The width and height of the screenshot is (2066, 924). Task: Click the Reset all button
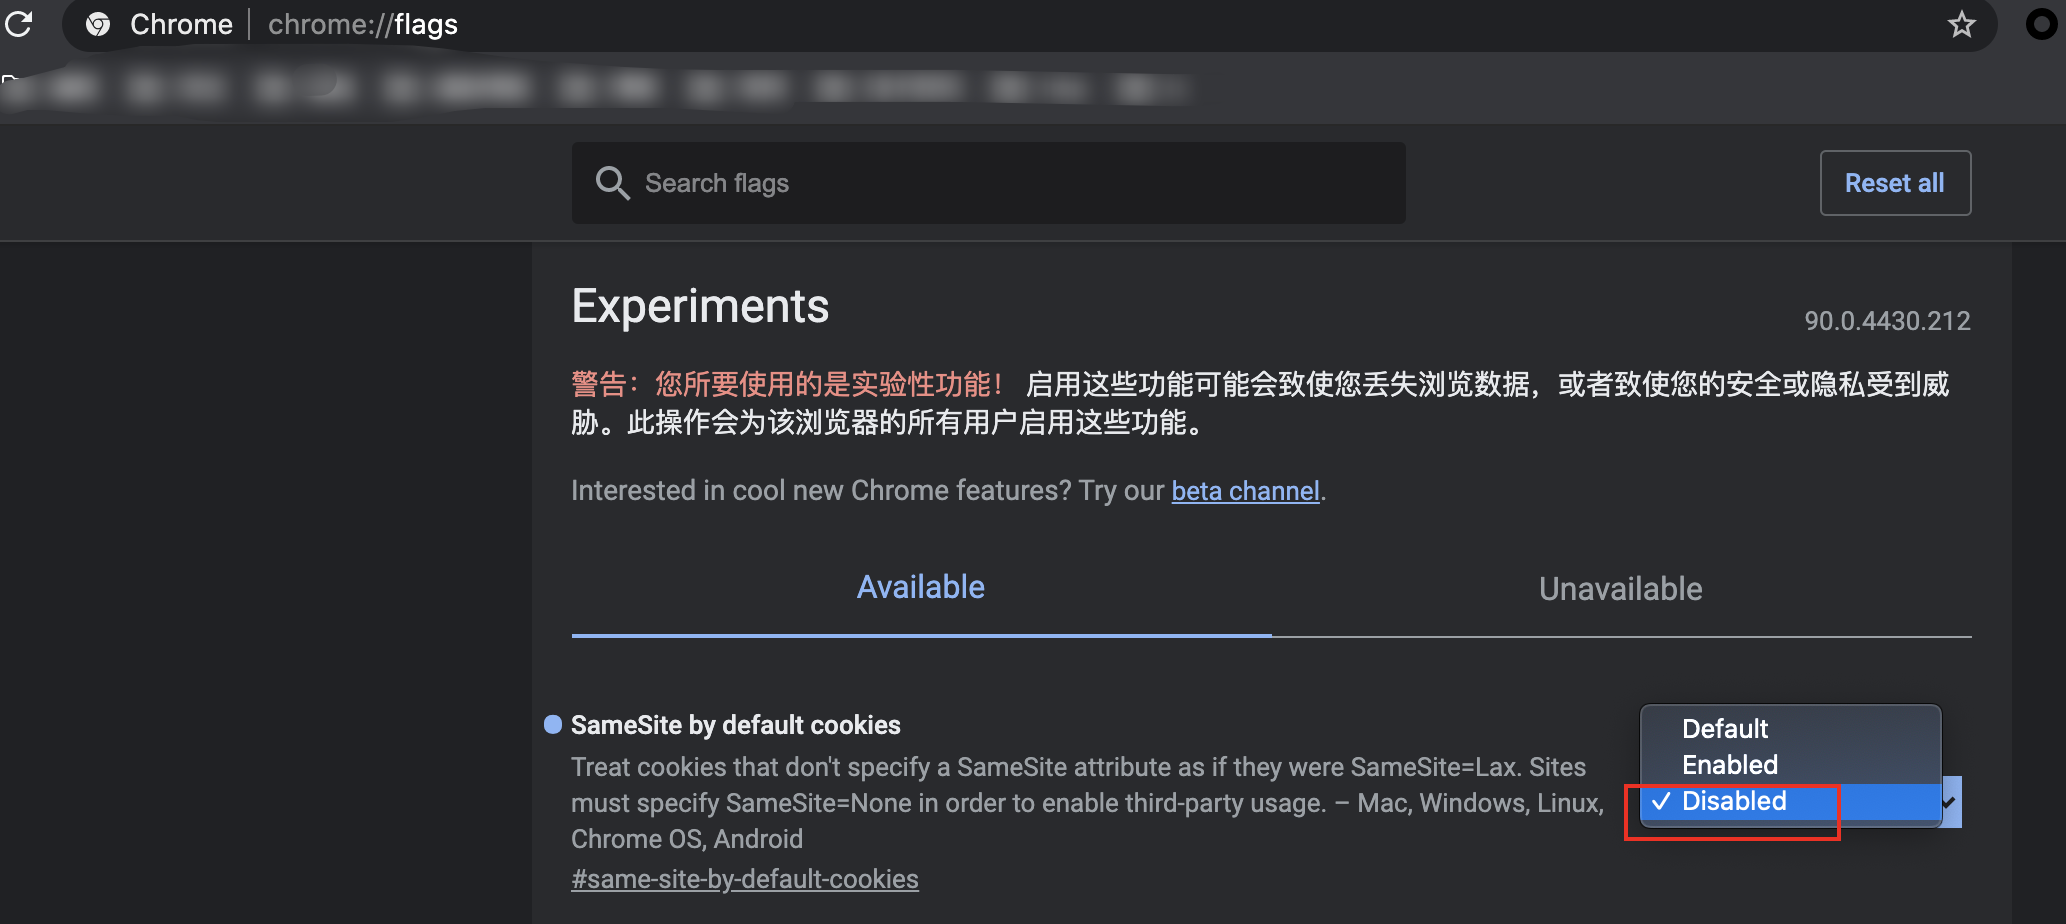point(1894,183)
